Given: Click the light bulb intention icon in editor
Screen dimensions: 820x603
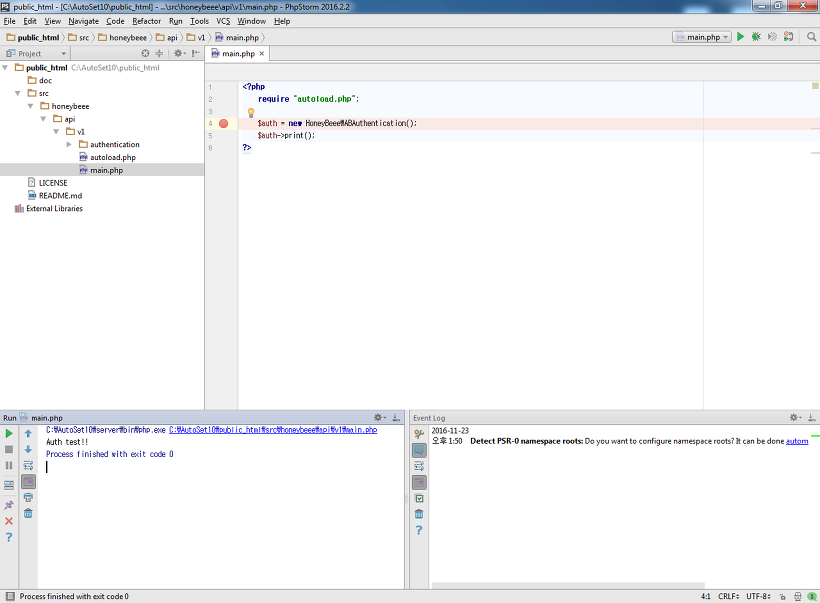Looking at the screenshot, I should point(251,112).
